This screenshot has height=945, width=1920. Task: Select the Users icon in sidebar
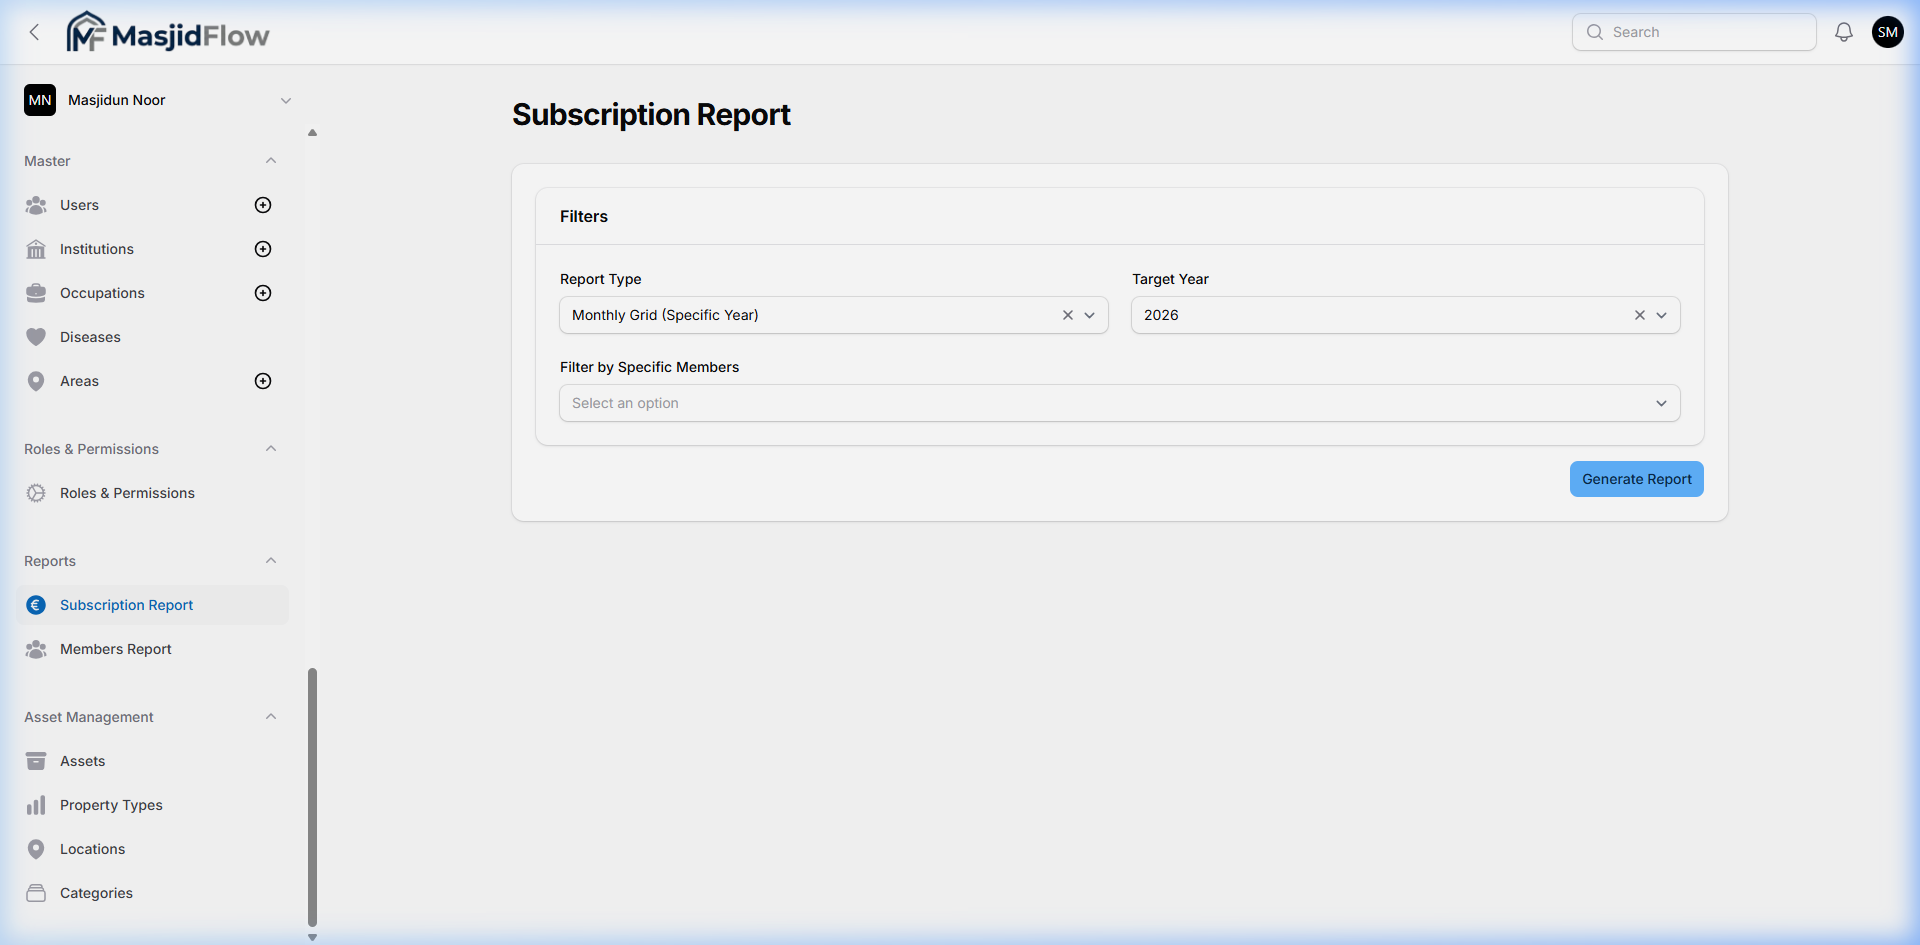click(x=36, y=204)
